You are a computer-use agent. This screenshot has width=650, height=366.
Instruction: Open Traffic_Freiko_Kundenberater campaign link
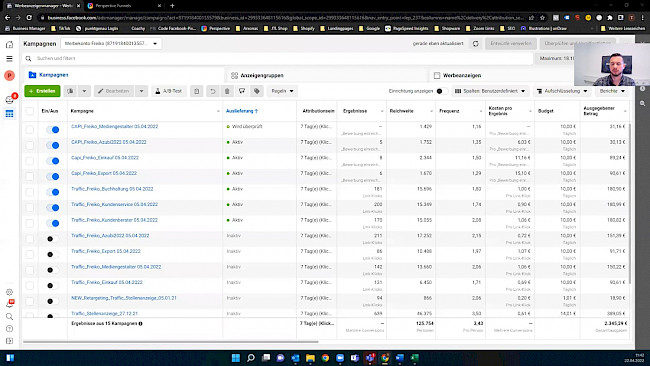(114, 220)
